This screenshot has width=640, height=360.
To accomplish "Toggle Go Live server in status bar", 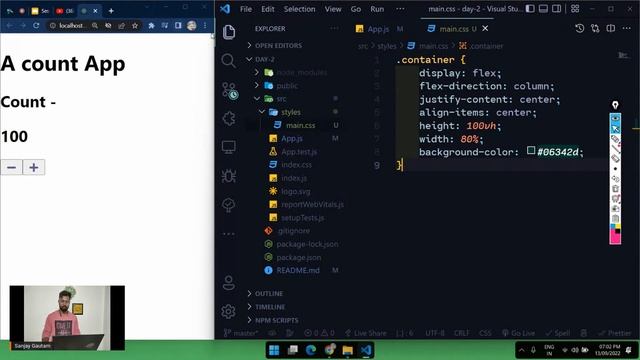I will click(518, 333).
